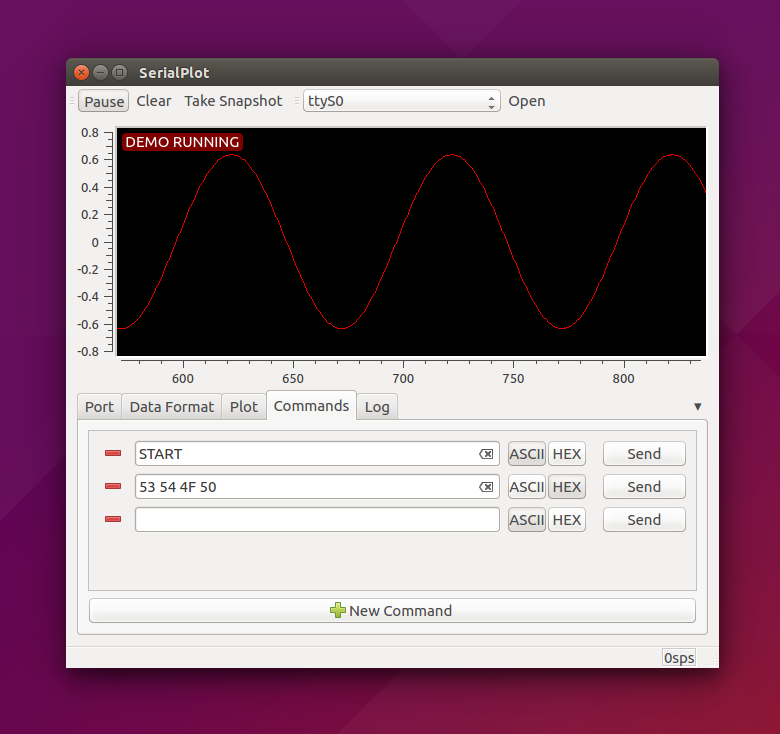The image size is (780, 734).
Task: Click the DEMO RUNNING label on the plot
Action: [182, 142]
